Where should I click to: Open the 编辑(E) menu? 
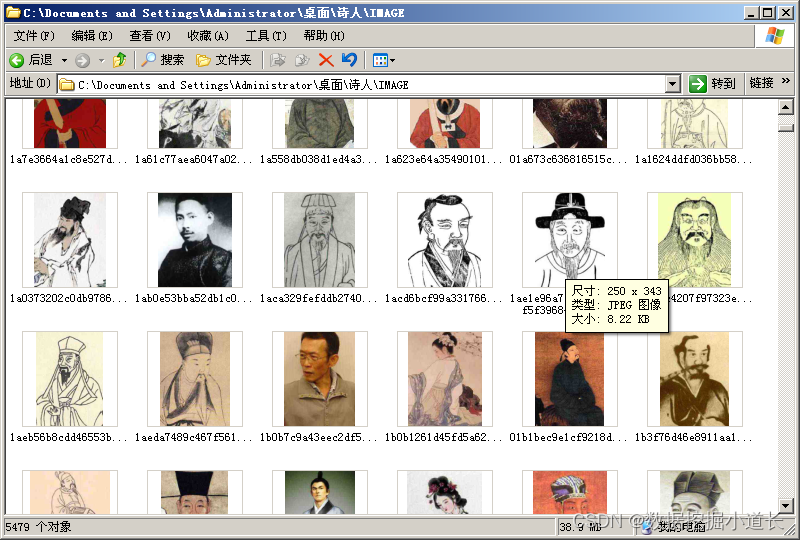[92, 36]
